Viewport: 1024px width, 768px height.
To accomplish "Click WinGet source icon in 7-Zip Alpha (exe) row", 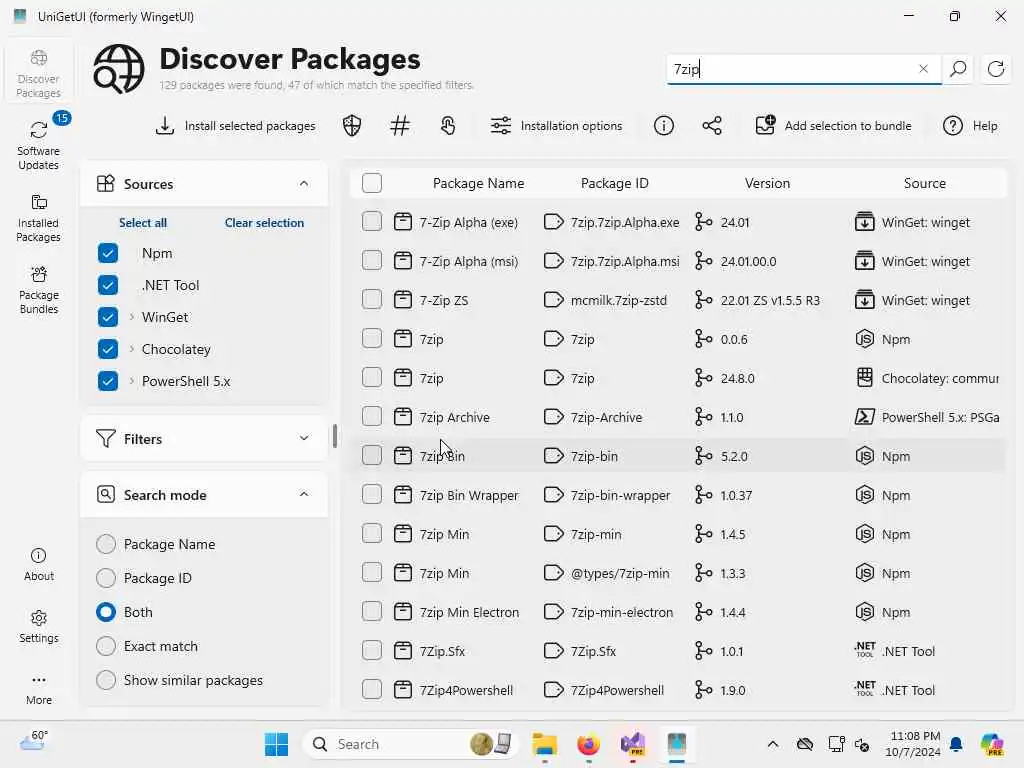I will (865, 222).
